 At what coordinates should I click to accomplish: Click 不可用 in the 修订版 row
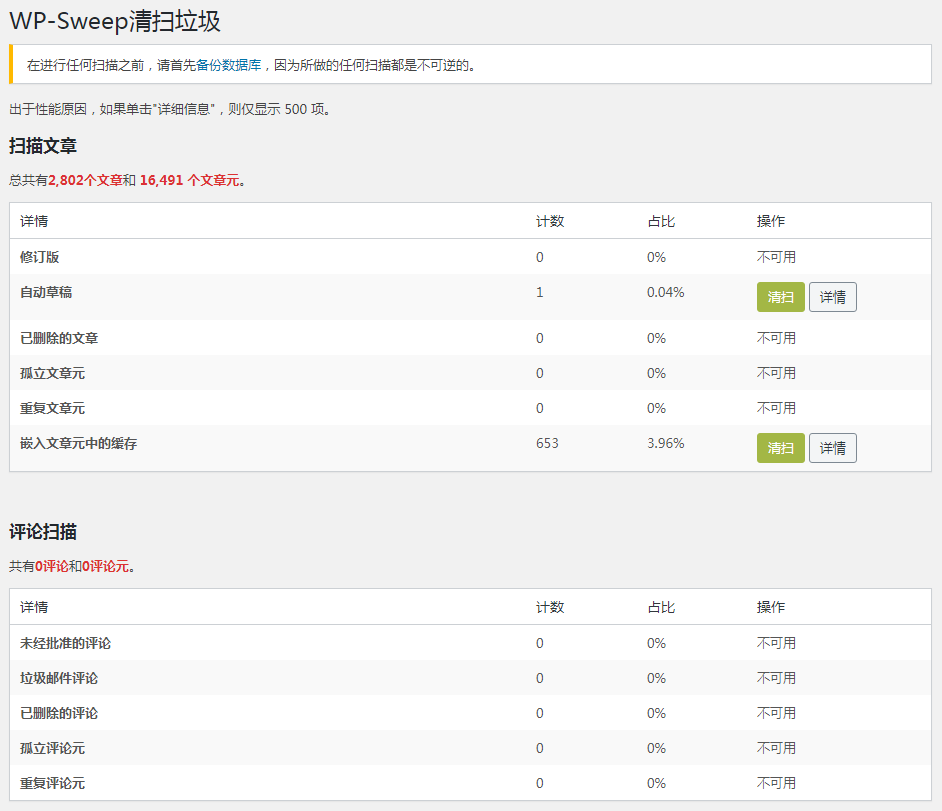[x=776, y=257]
